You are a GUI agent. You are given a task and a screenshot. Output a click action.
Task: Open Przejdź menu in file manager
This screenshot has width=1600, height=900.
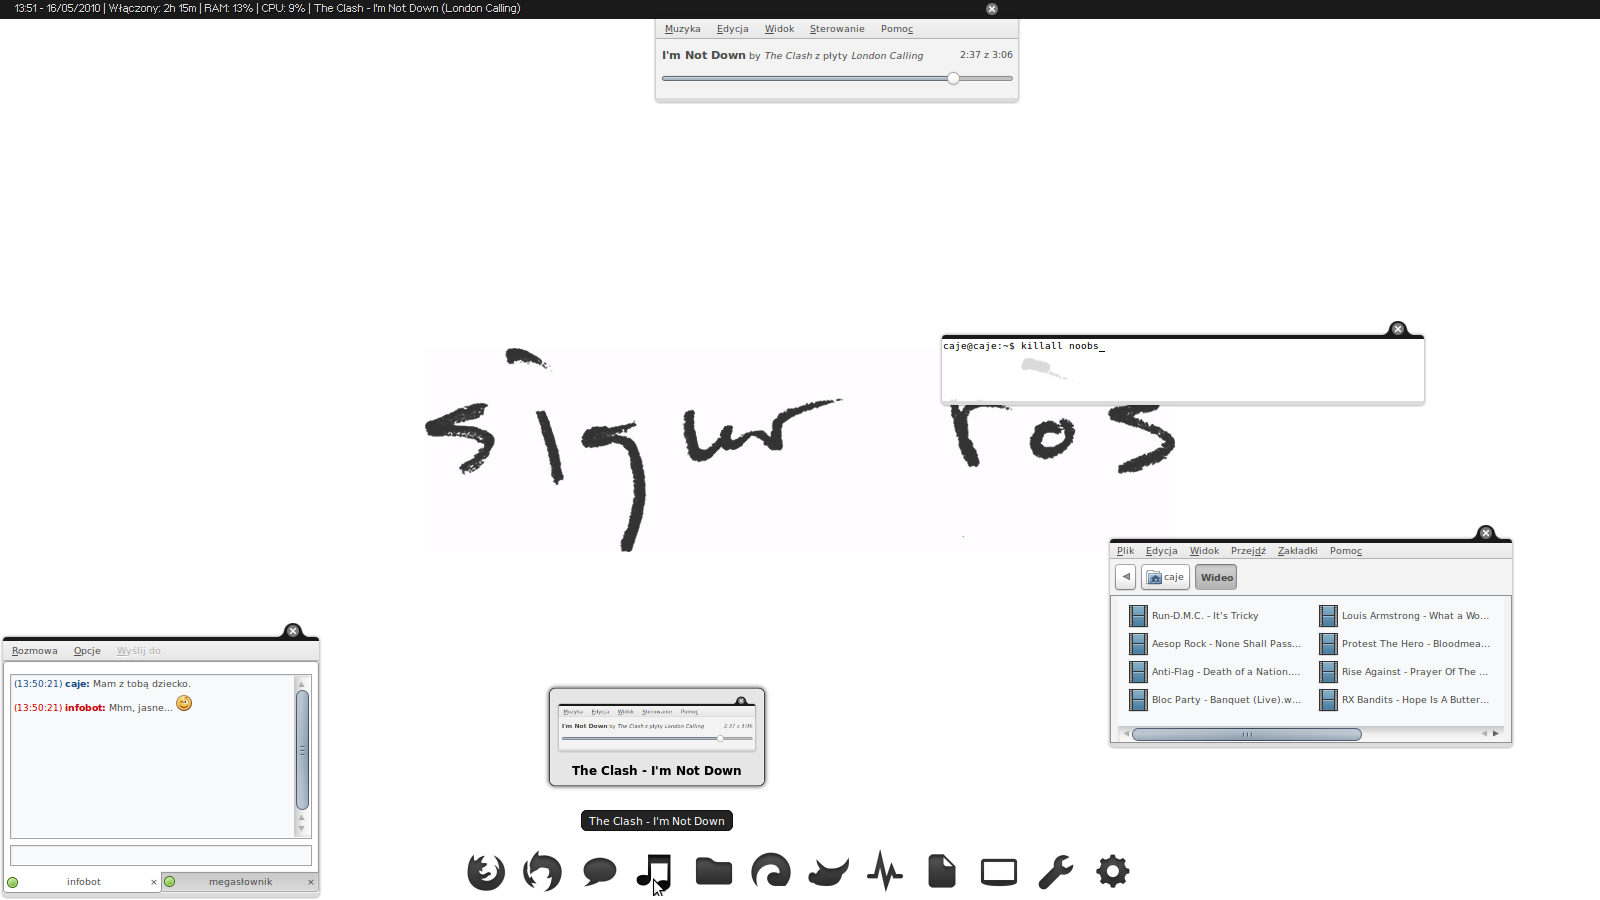click(x=1249, y=551)
